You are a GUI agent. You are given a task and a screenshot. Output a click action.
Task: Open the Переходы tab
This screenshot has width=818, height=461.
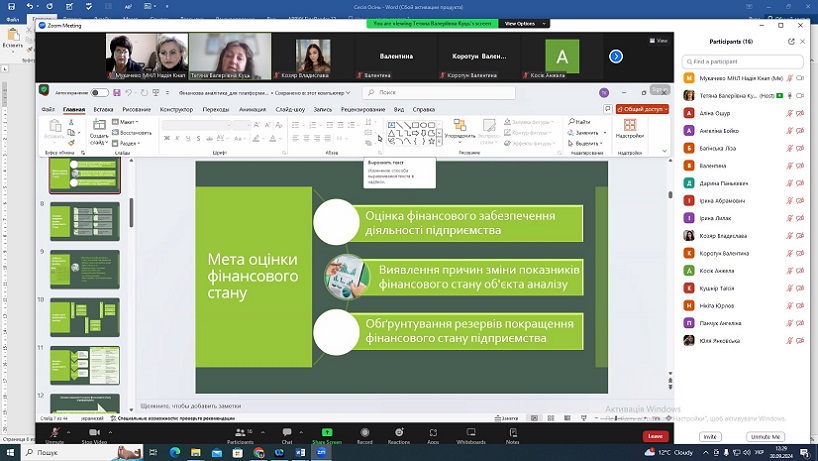coord(216,110)
